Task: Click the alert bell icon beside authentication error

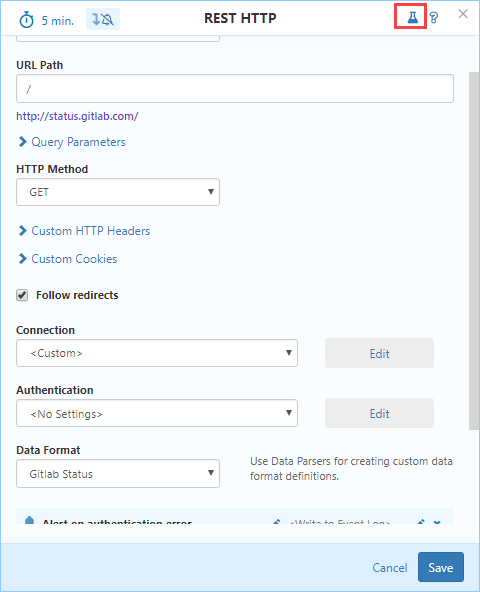Action: pyautogui.click(x=29, y=521)
